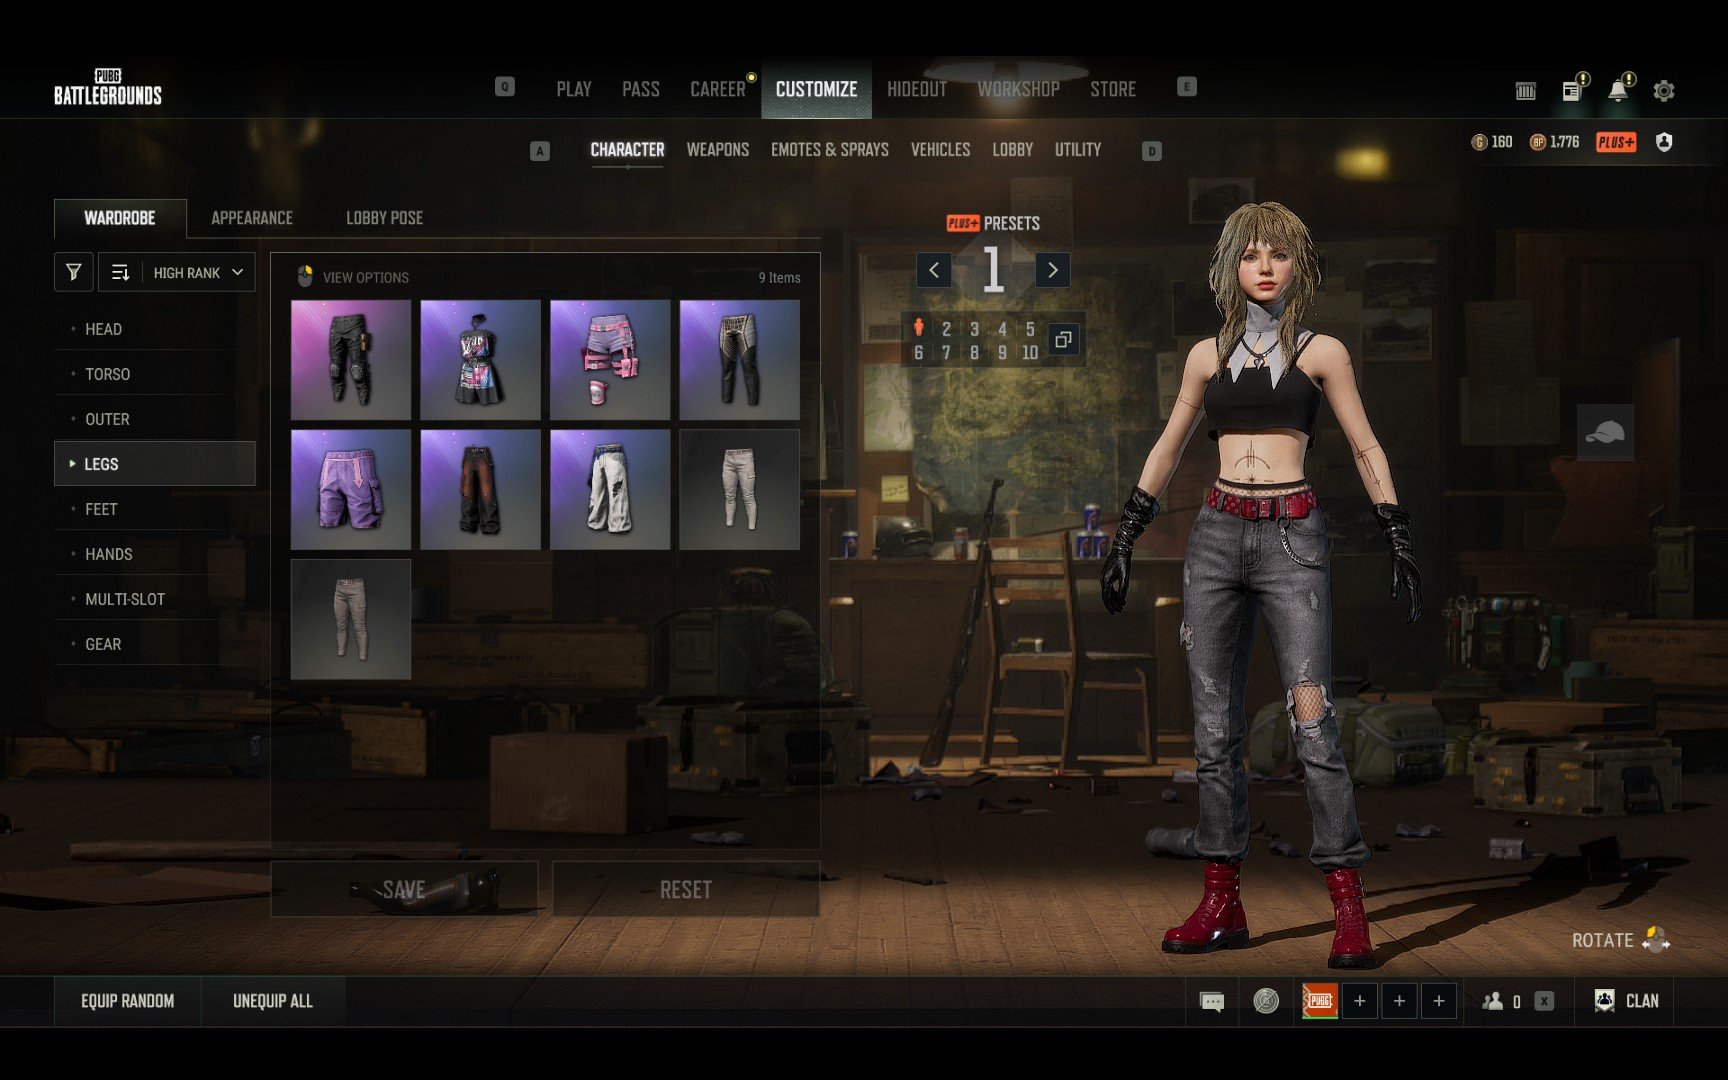This screenshot has height=1080, width=1728.
Task: Click the RESET button
Action: [x=686, y=889]
